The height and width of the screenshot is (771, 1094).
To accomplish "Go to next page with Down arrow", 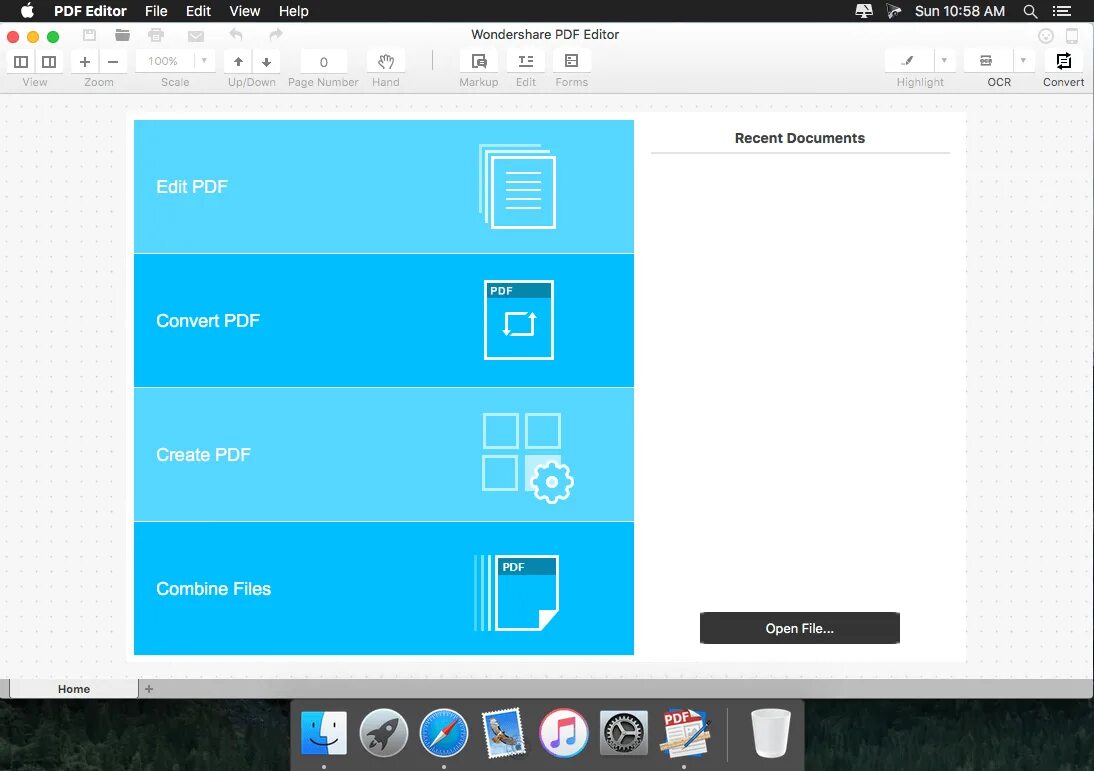I will (x=267, y=61).
